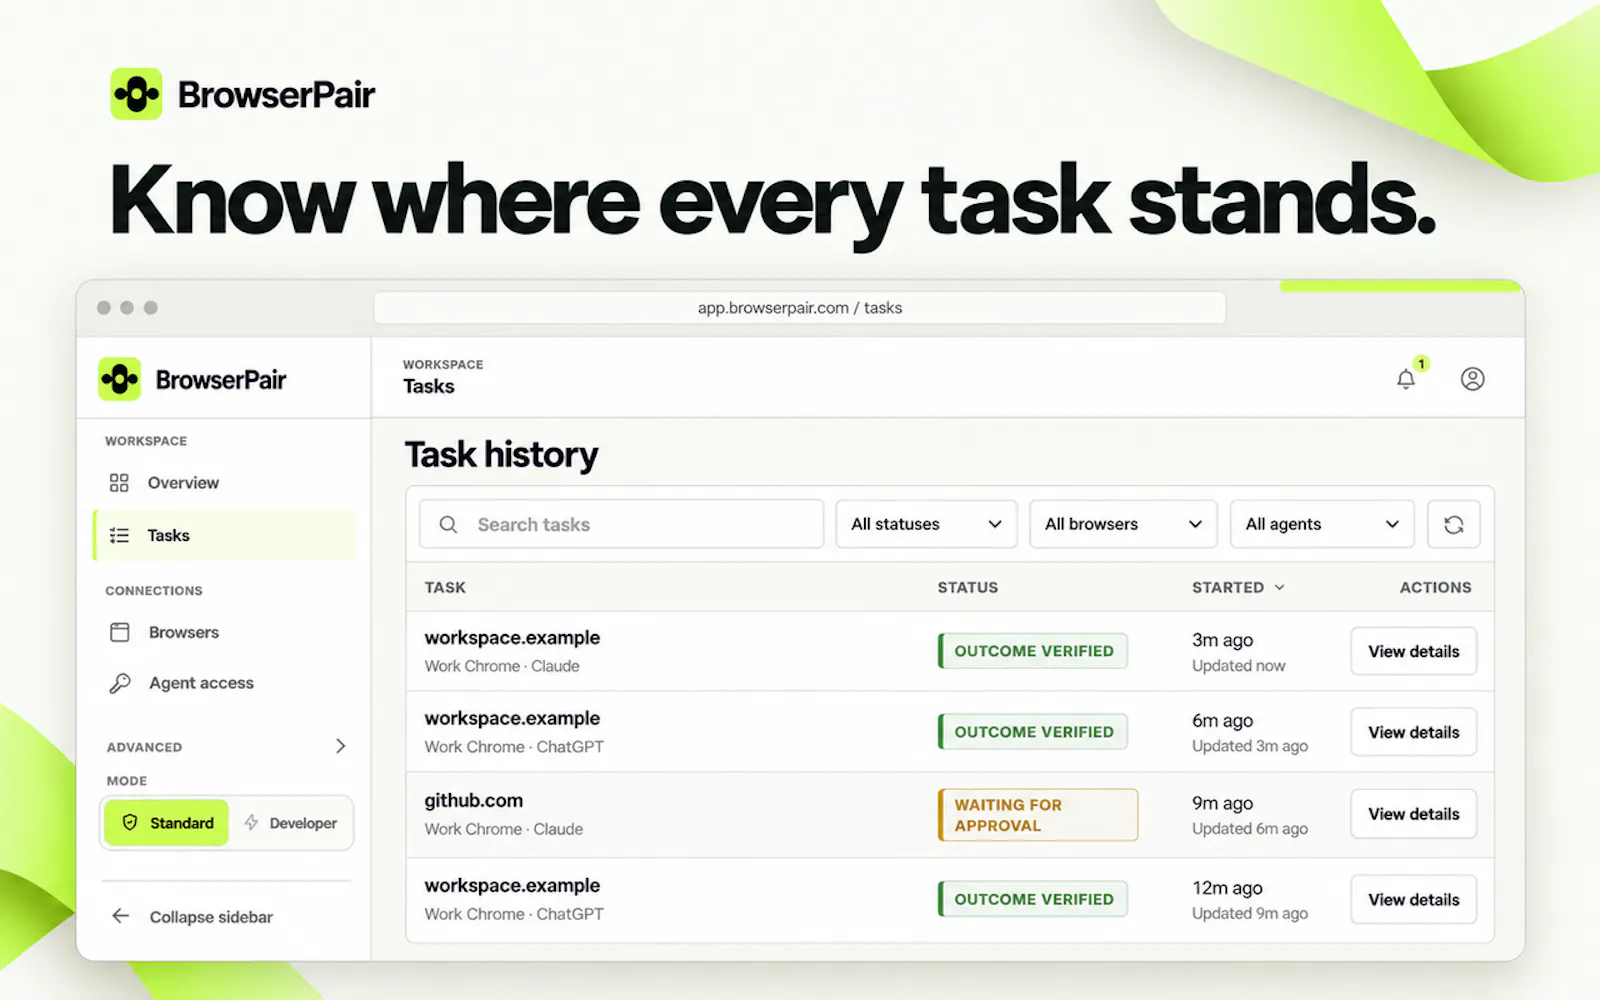Image resolution: width=1600 pixels, height=1000 pixels.
Task: Click the 'Updated 6m ago' text
Action: (1250, 829)
